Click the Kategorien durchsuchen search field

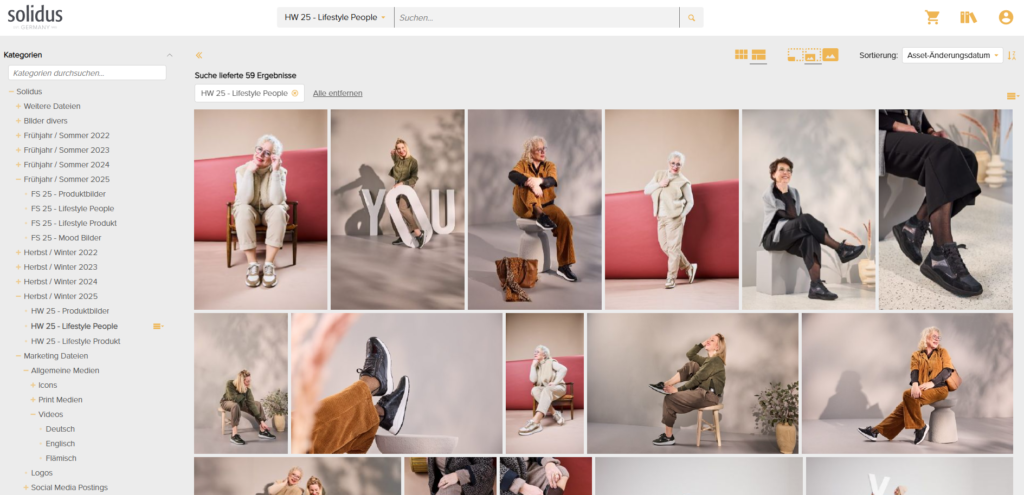click(x=87, y=73)
